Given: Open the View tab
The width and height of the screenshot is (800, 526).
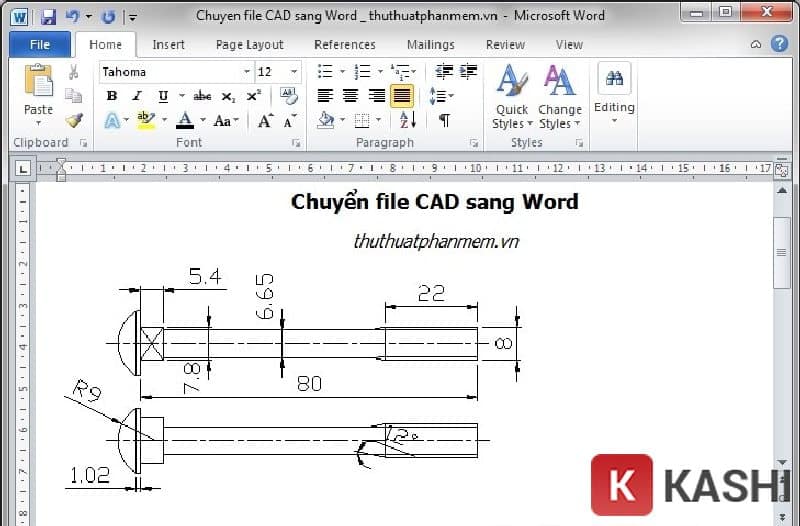Looking at the screenshot, I should tap(569, 45).
